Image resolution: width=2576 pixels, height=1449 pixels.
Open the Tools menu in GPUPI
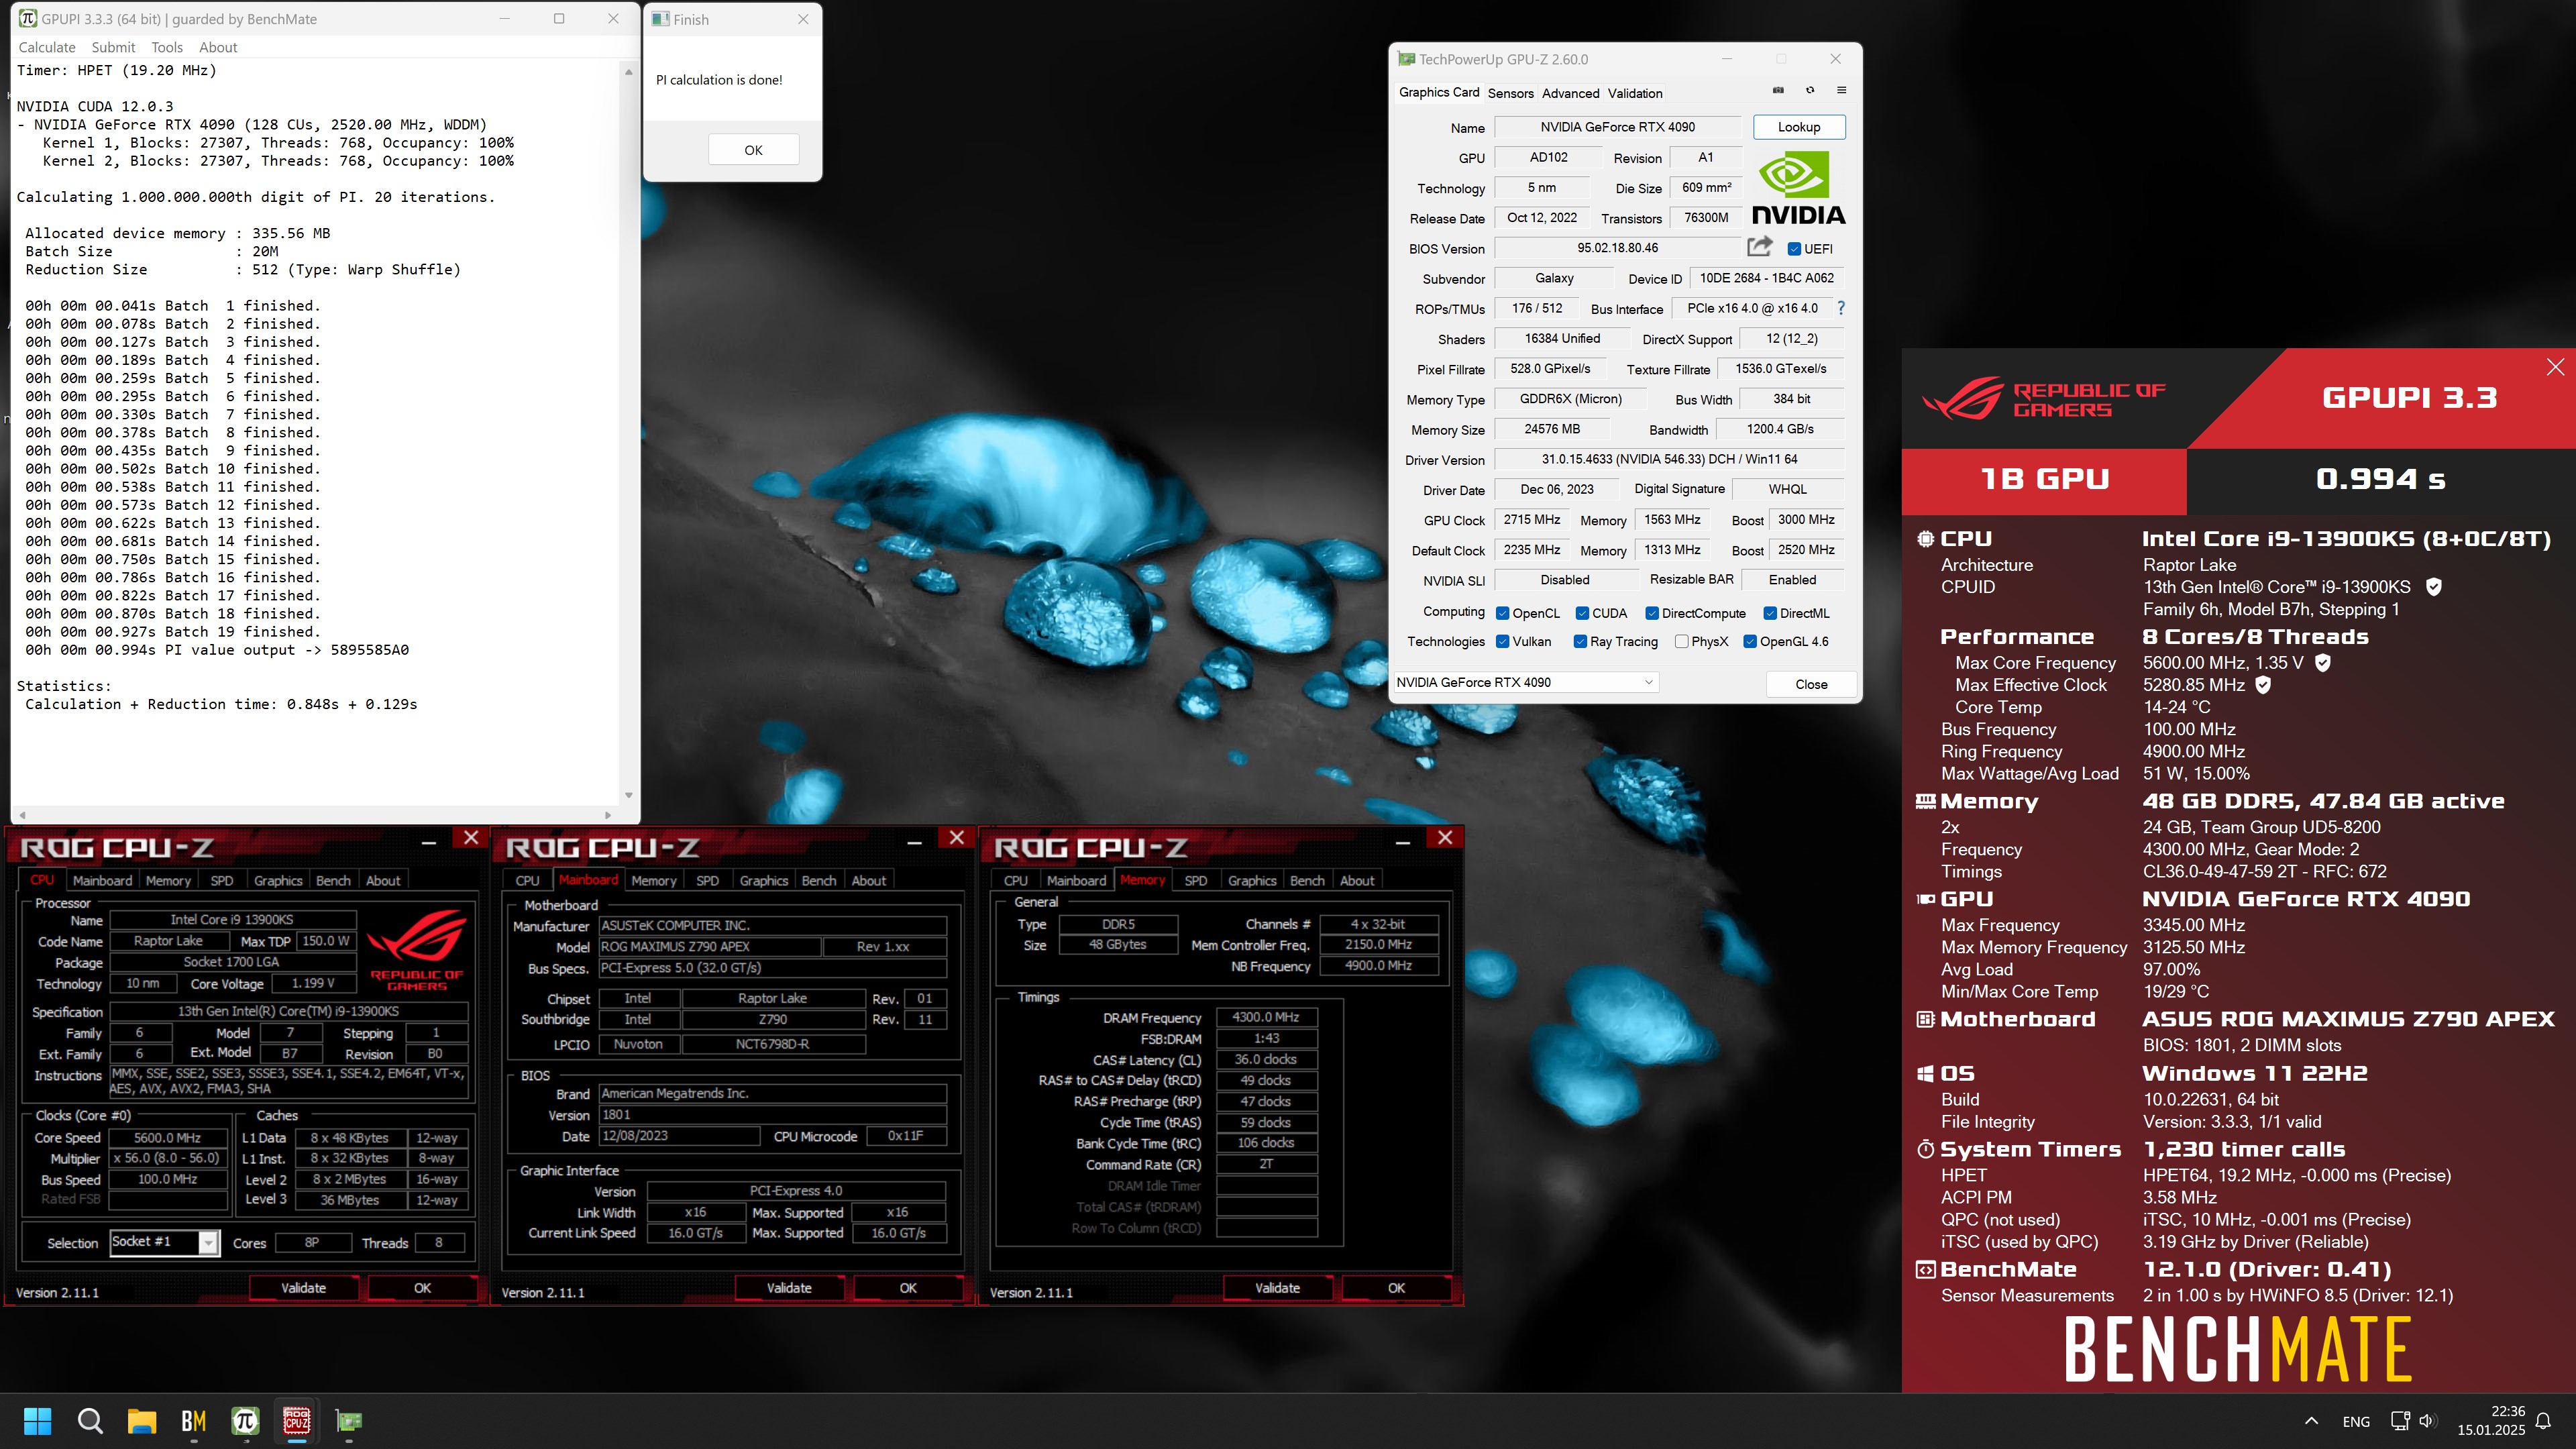[167, 47]
